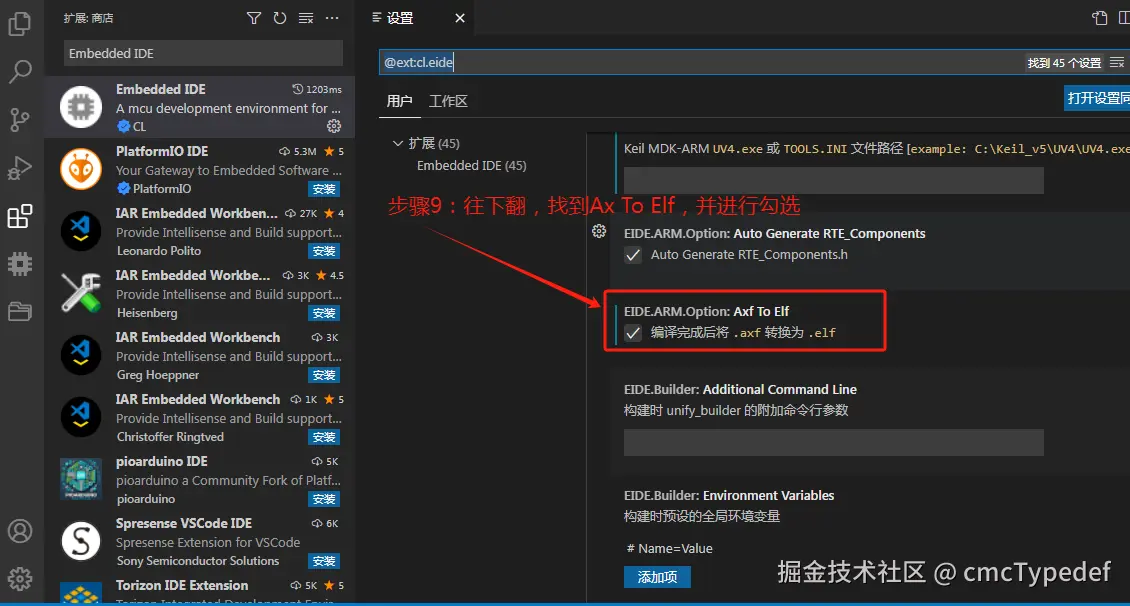Click the 找到 45 个设置 count badge
This screenshot has height=606, width=1130.
coord(1064,63)
